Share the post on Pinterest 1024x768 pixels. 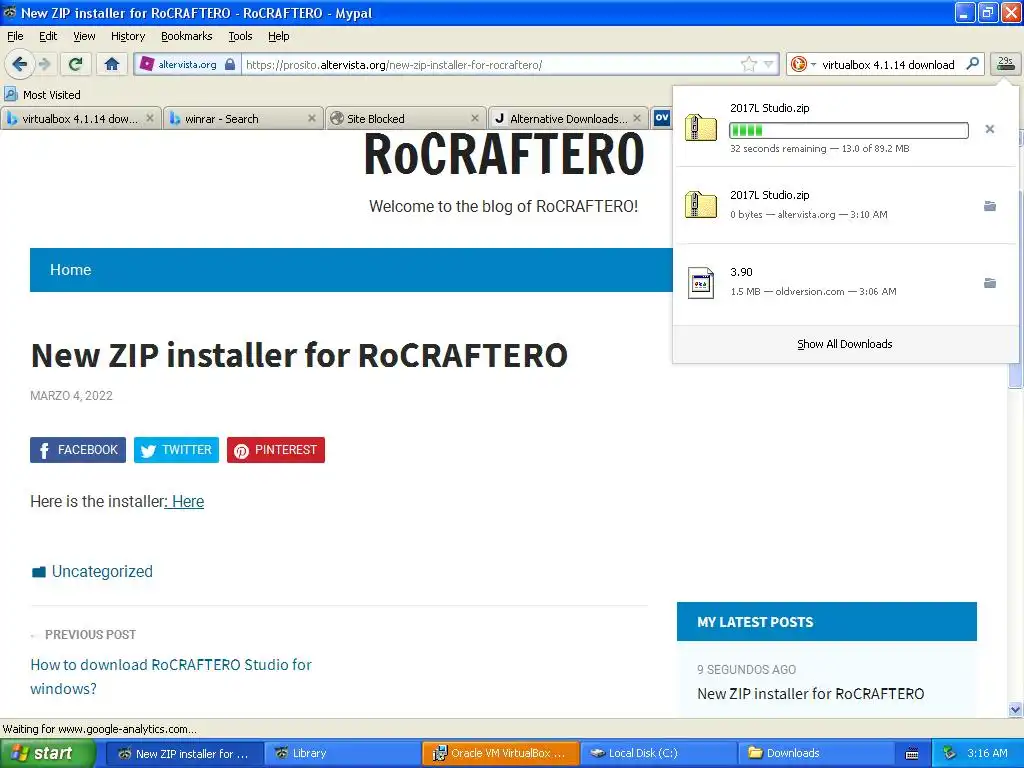(276, 450)
